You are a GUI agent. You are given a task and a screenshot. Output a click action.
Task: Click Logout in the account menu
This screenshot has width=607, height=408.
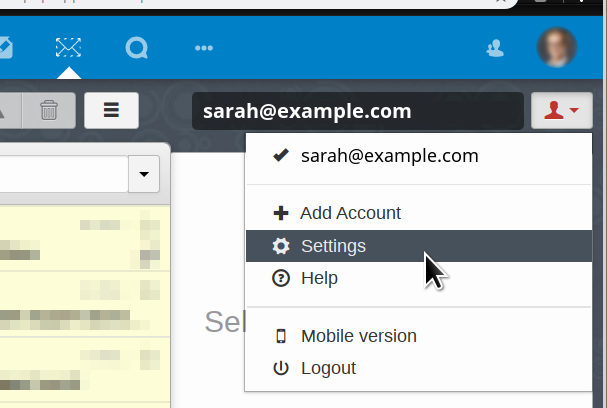tap(328, 368)
